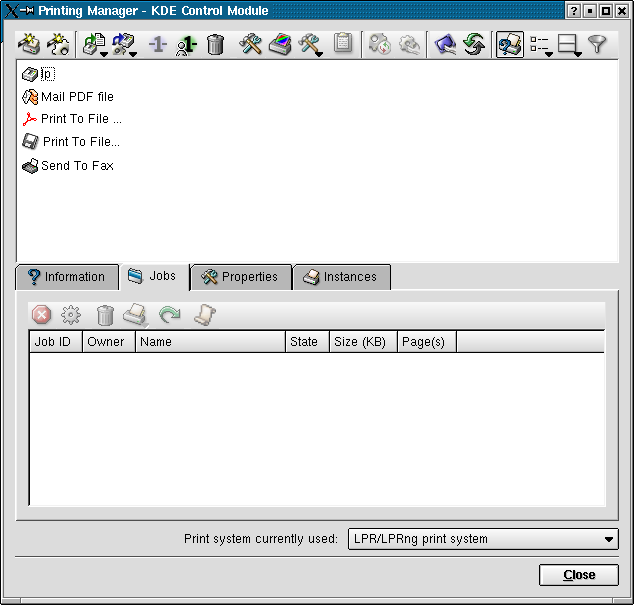The image size is (634, 605).
Task: Switch to the Properties tab
Action: [x=241, y=277]
